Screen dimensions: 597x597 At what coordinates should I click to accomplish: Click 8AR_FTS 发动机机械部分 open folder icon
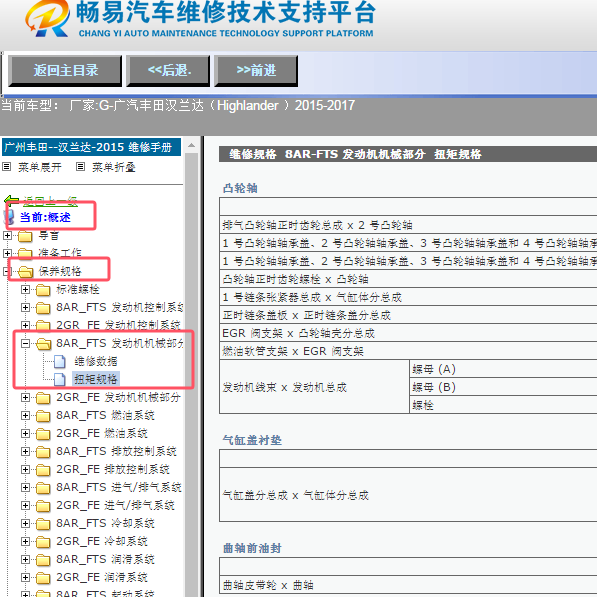(x=44, y=344)
